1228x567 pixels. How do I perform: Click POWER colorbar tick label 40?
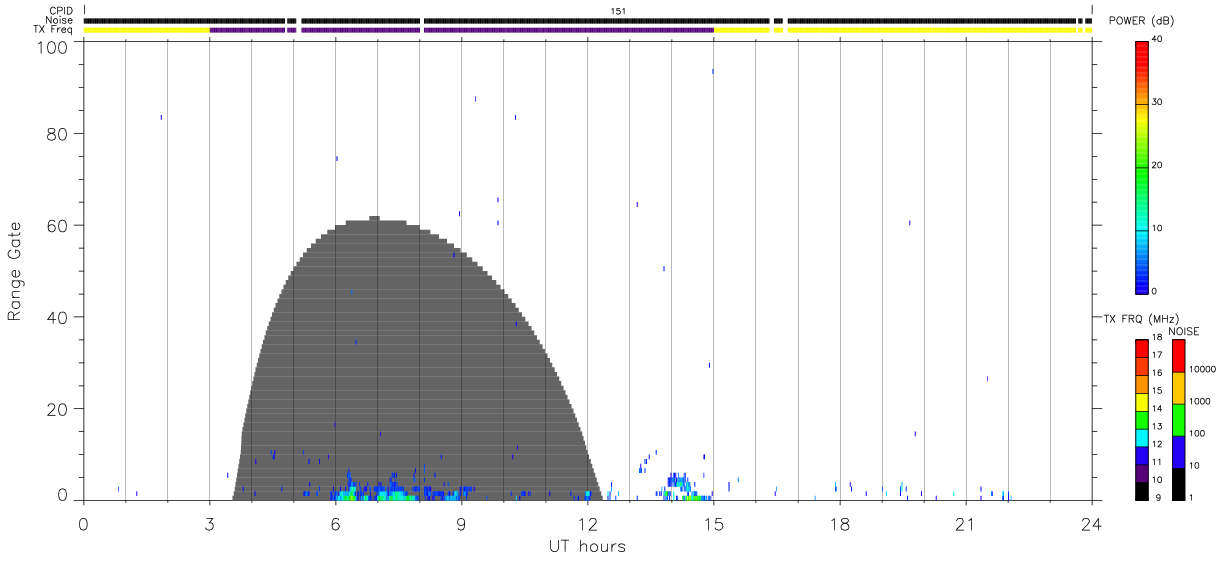(1157, 40)
